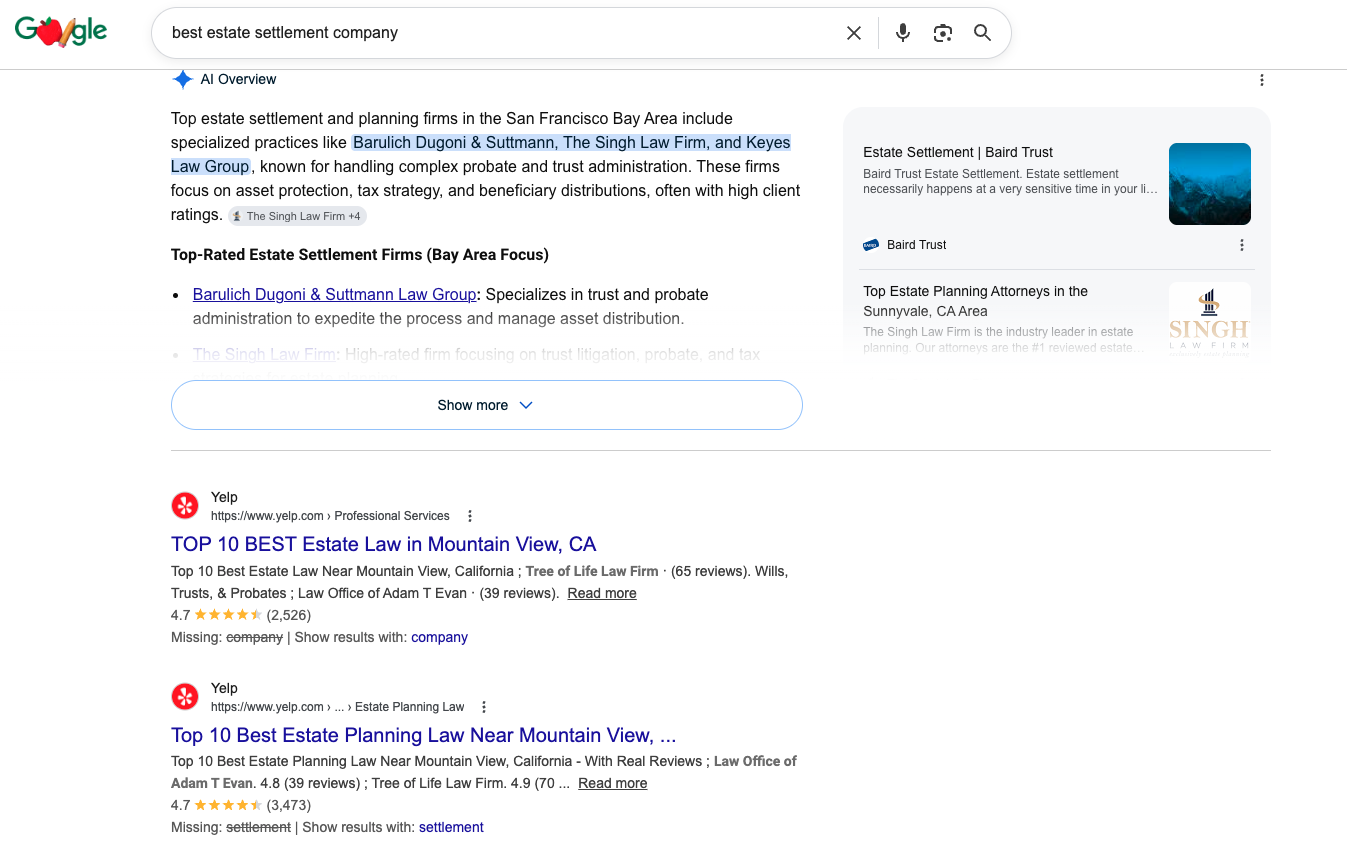
Task: Show results with 'company' link
Action: 439,637
